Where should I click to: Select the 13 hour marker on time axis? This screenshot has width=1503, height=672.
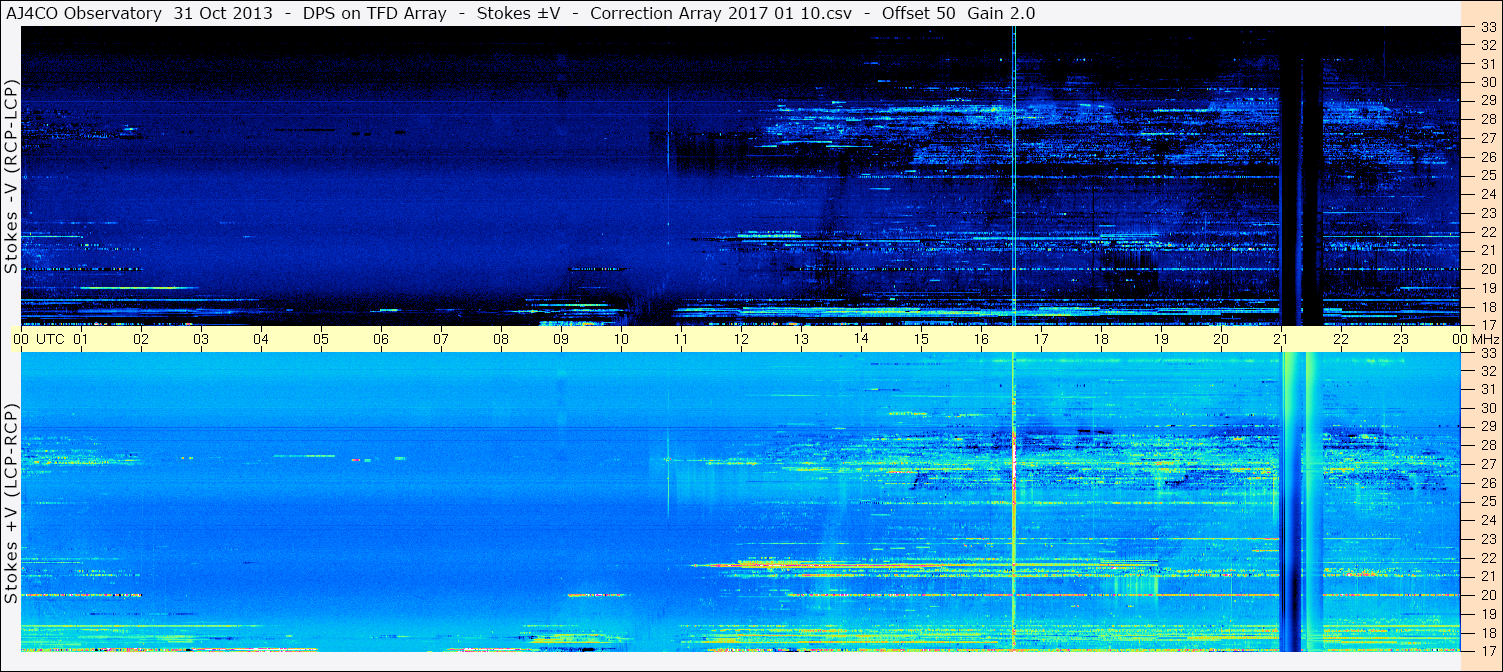coord(801,339)
